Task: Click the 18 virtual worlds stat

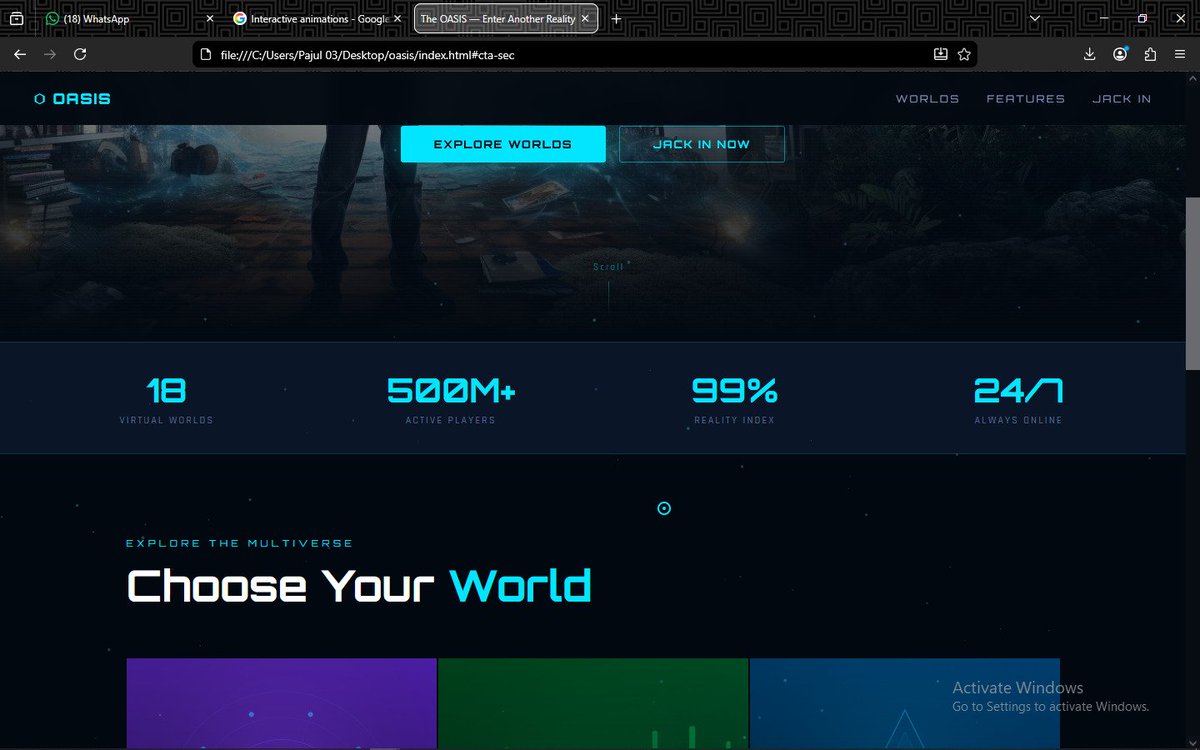Action: 166,398
